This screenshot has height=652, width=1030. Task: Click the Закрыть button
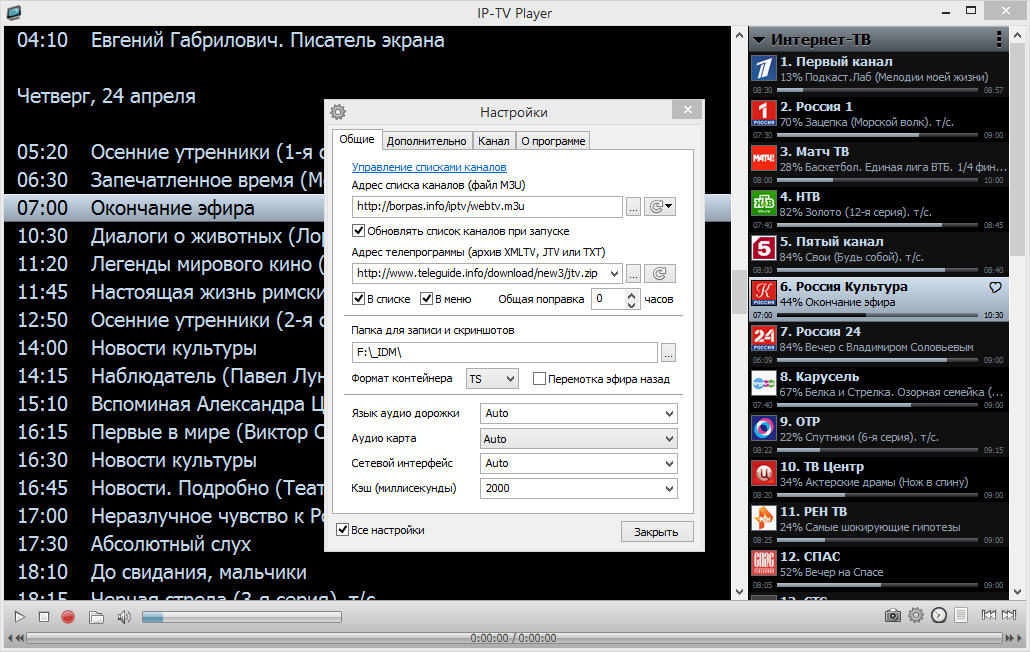[656, 532]
